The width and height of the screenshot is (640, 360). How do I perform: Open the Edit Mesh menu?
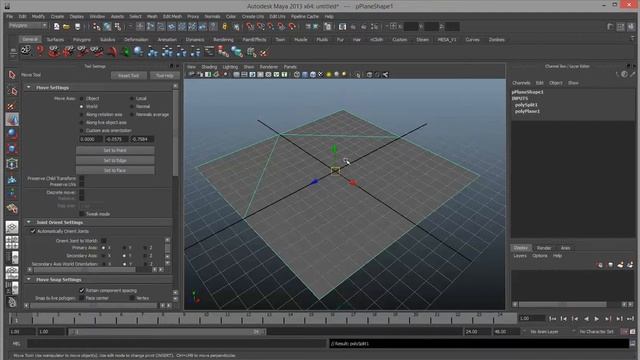172,17
